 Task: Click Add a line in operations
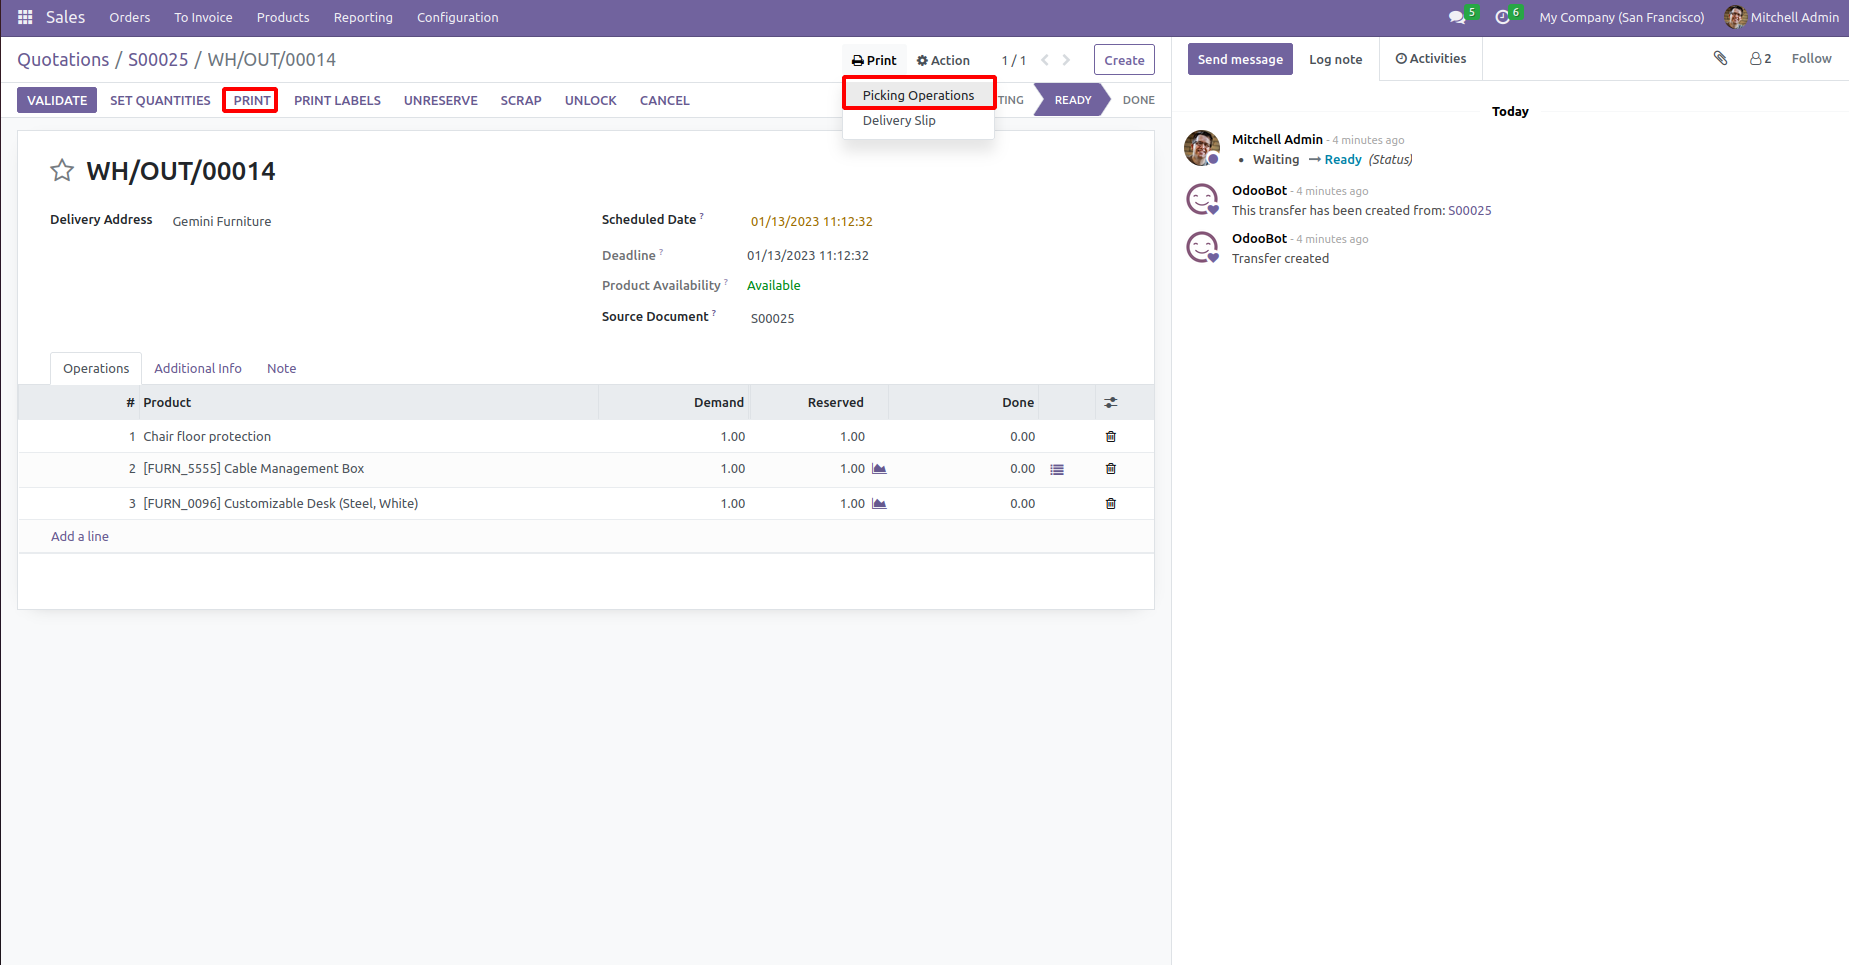pyautogui.click(x=80, y=537)
